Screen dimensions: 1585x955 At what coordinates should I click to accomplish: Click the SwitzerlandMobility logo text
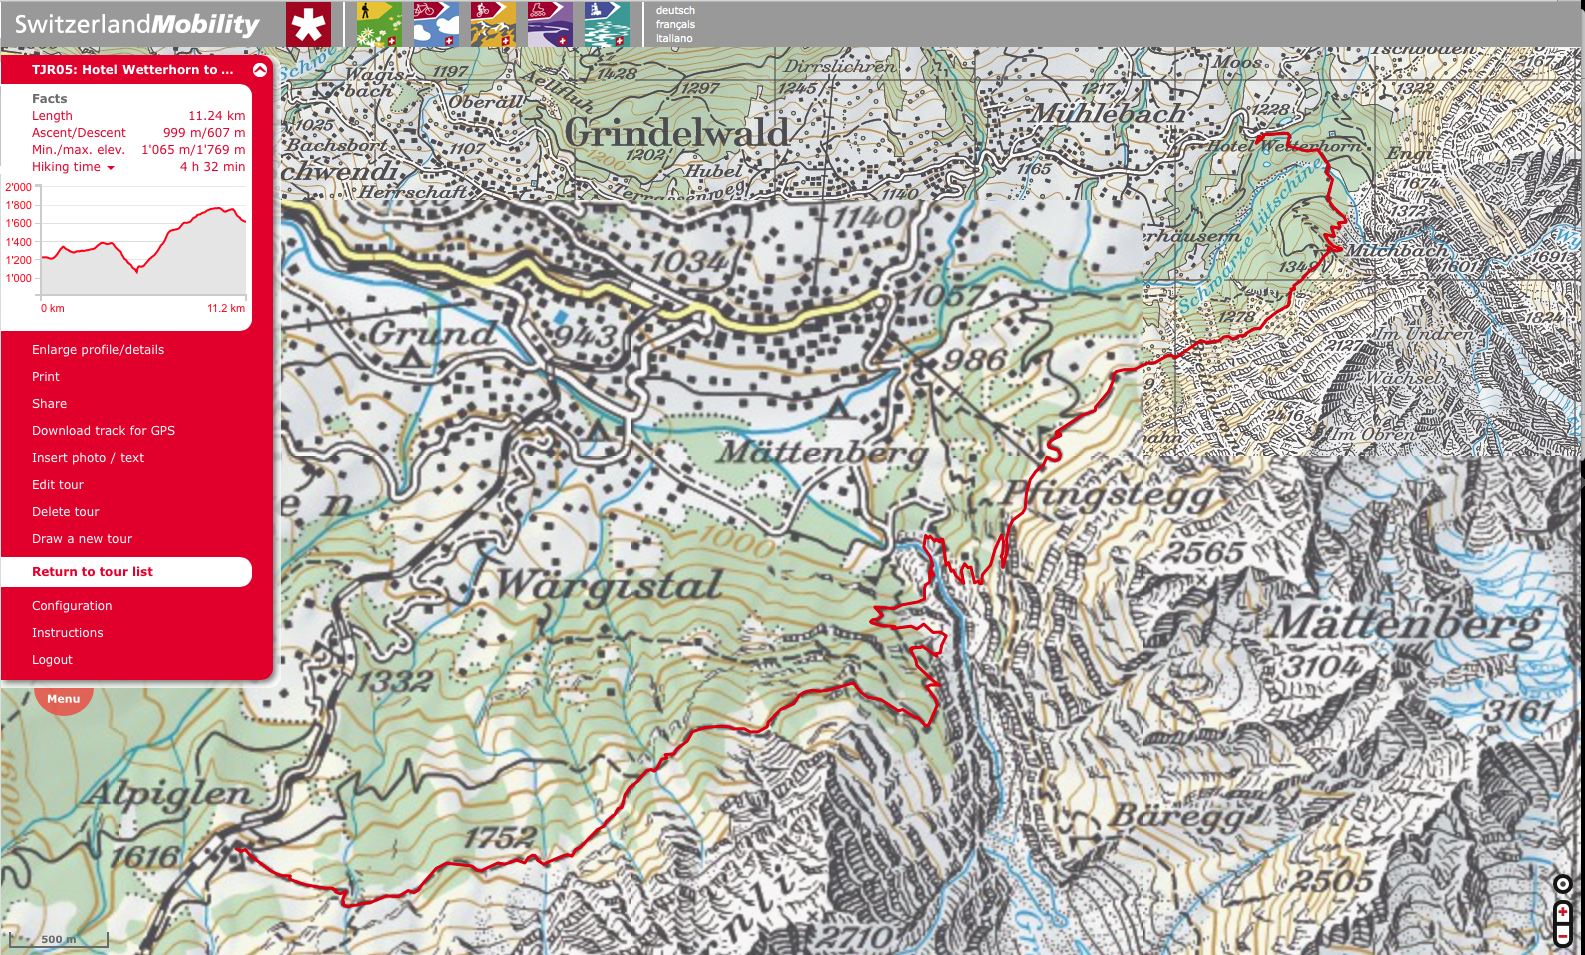coord(137,24)
